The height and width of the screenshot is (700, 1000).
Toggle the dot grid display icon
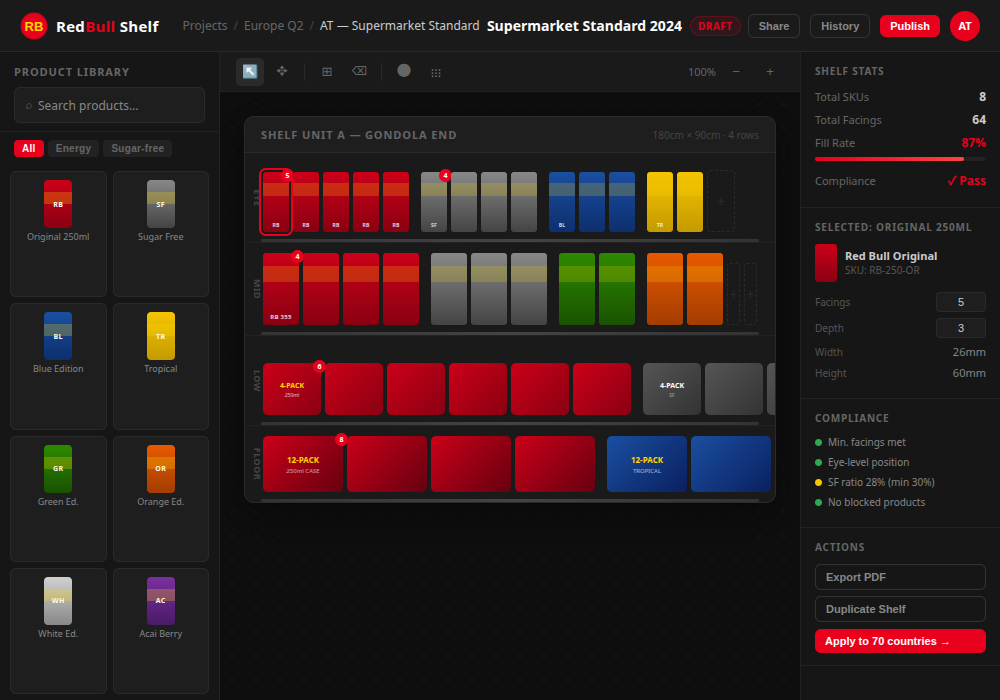[436, 73]
